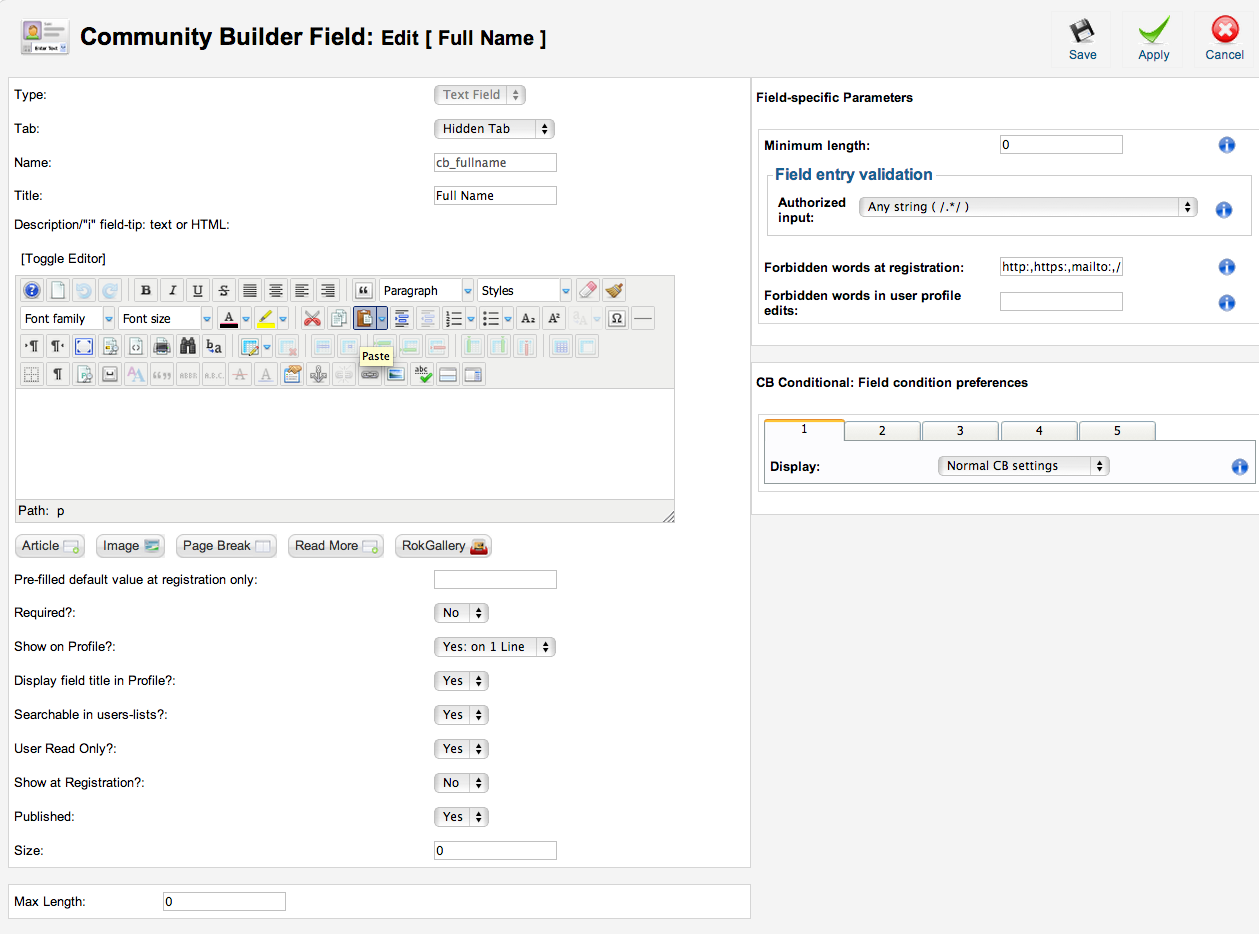Insert a blockquote in the editor
Viewport: 1259px width, 934px height.
pos(364,290)
